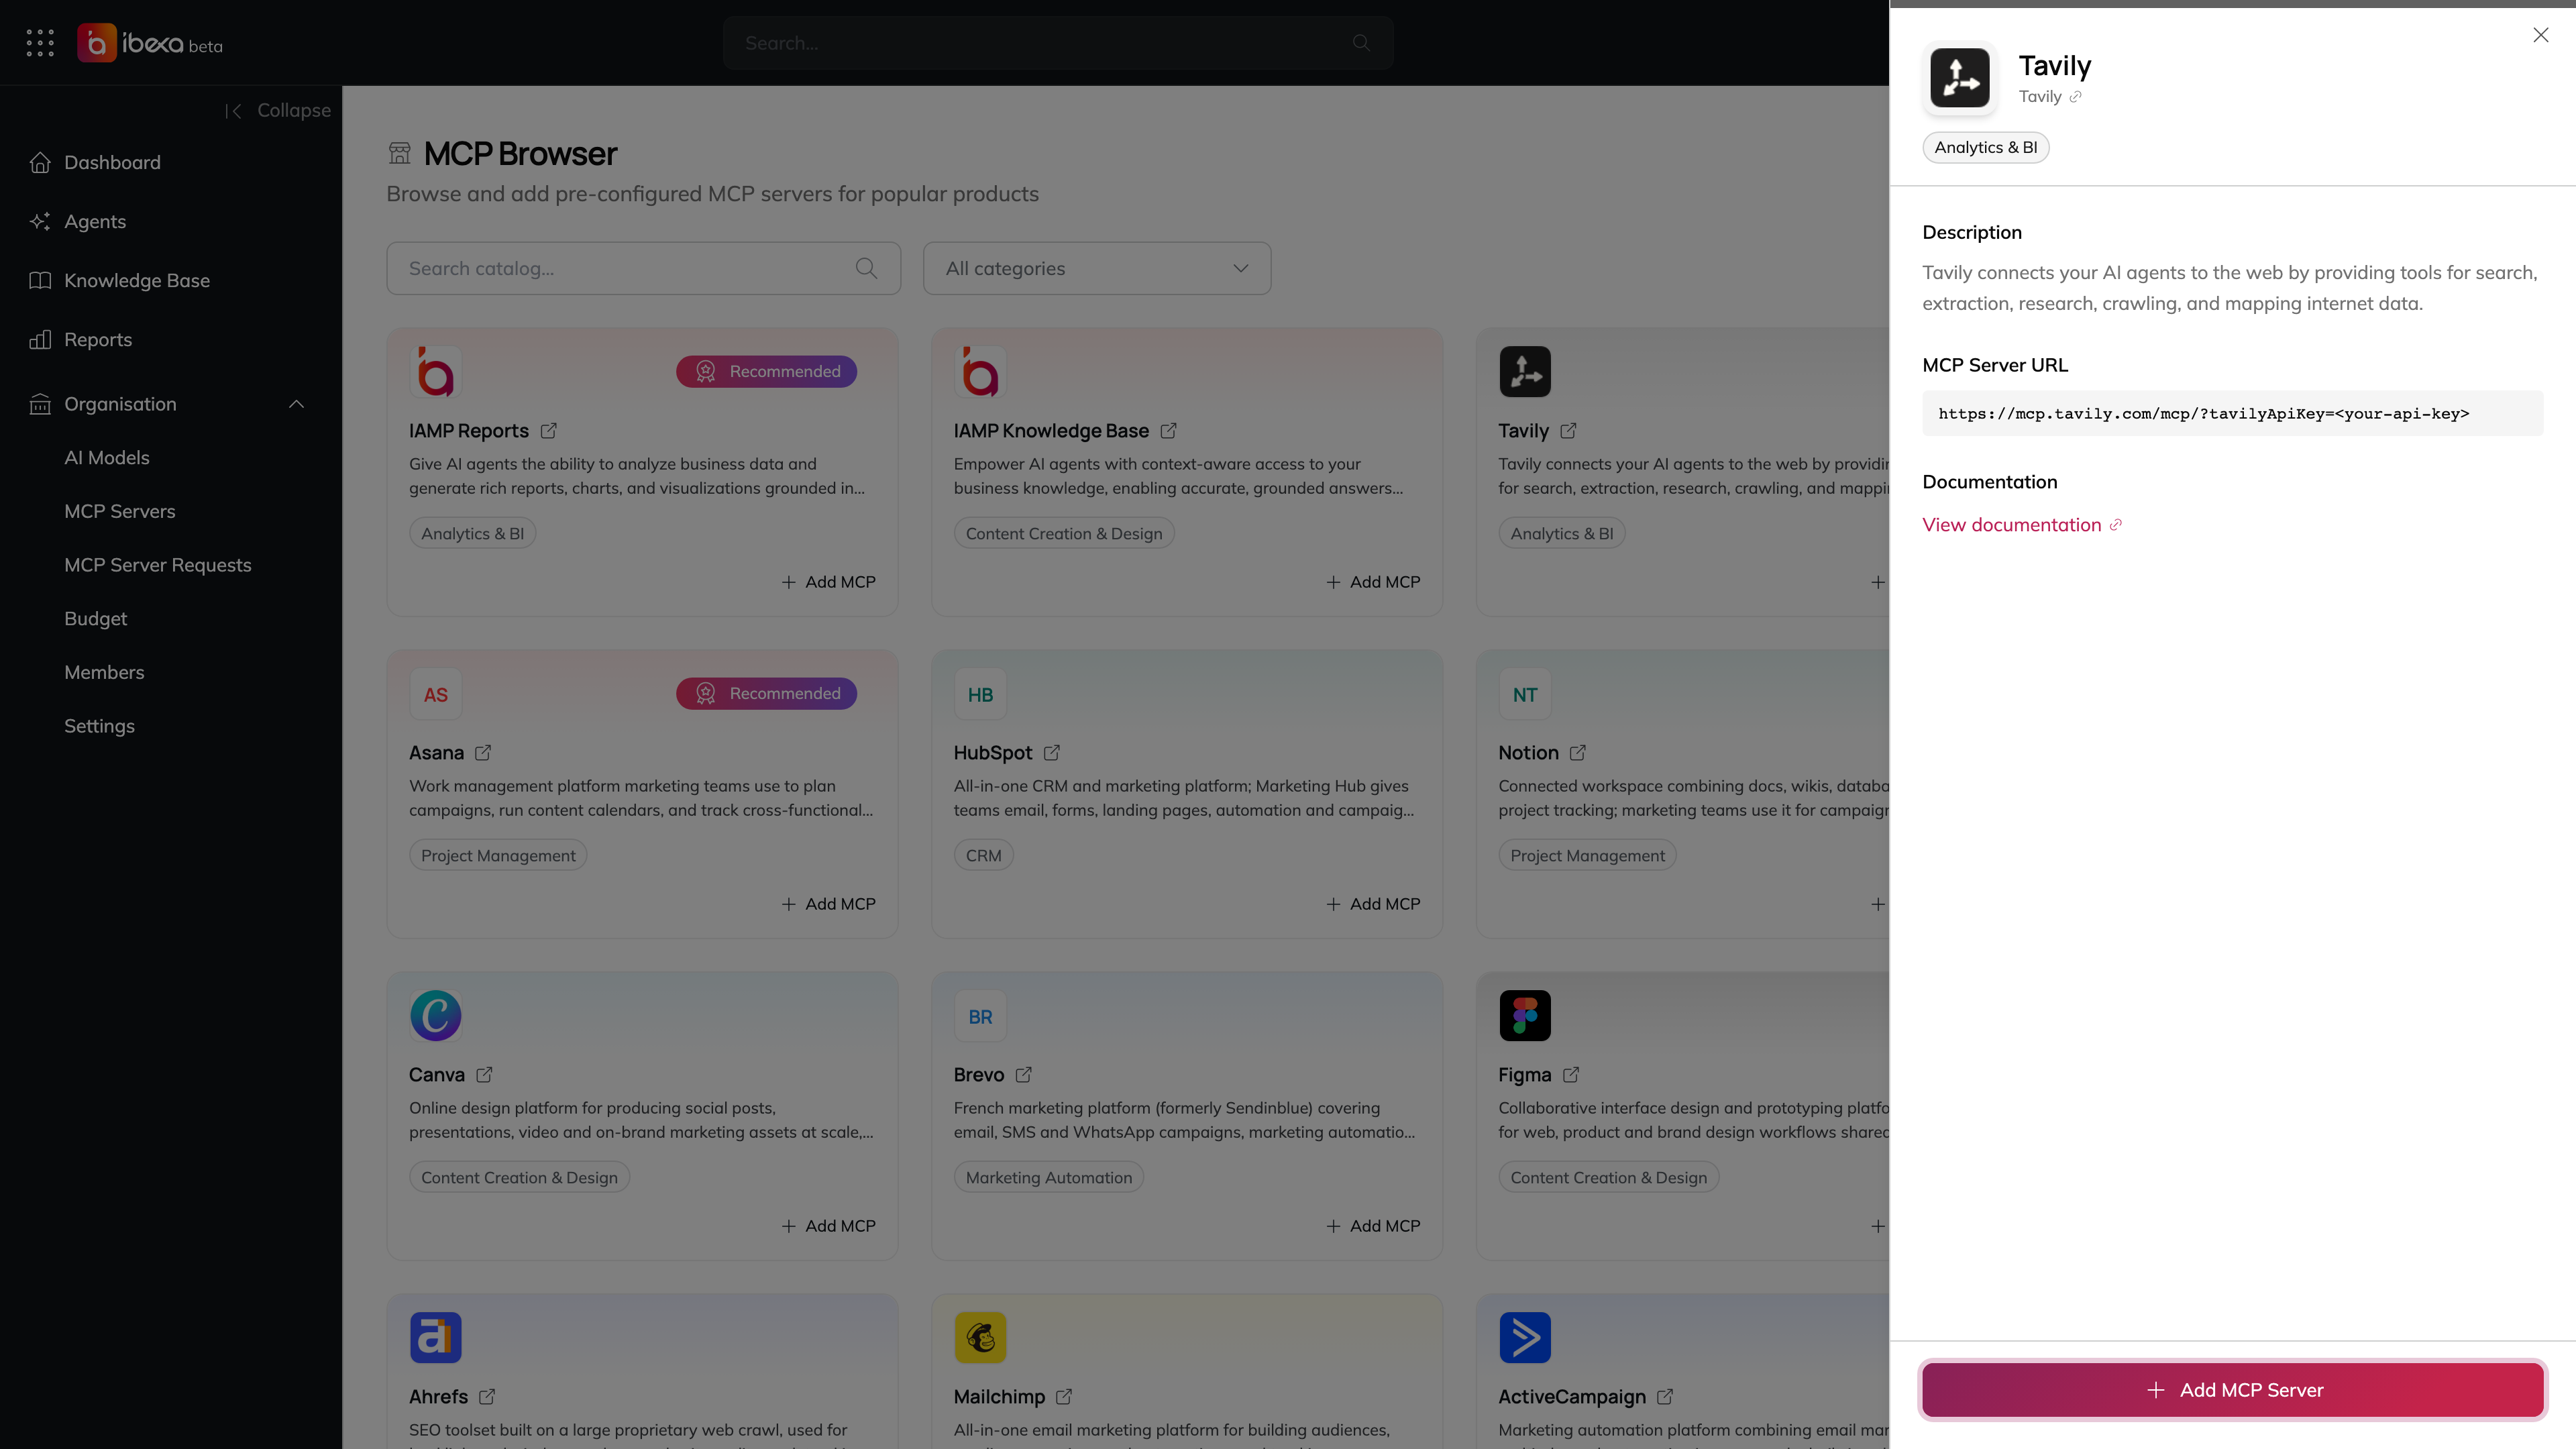Screen dimensions: 2576x1449
Task: Open Budget under Organisation
Action: pyautogui.click(x=96, y=619)
